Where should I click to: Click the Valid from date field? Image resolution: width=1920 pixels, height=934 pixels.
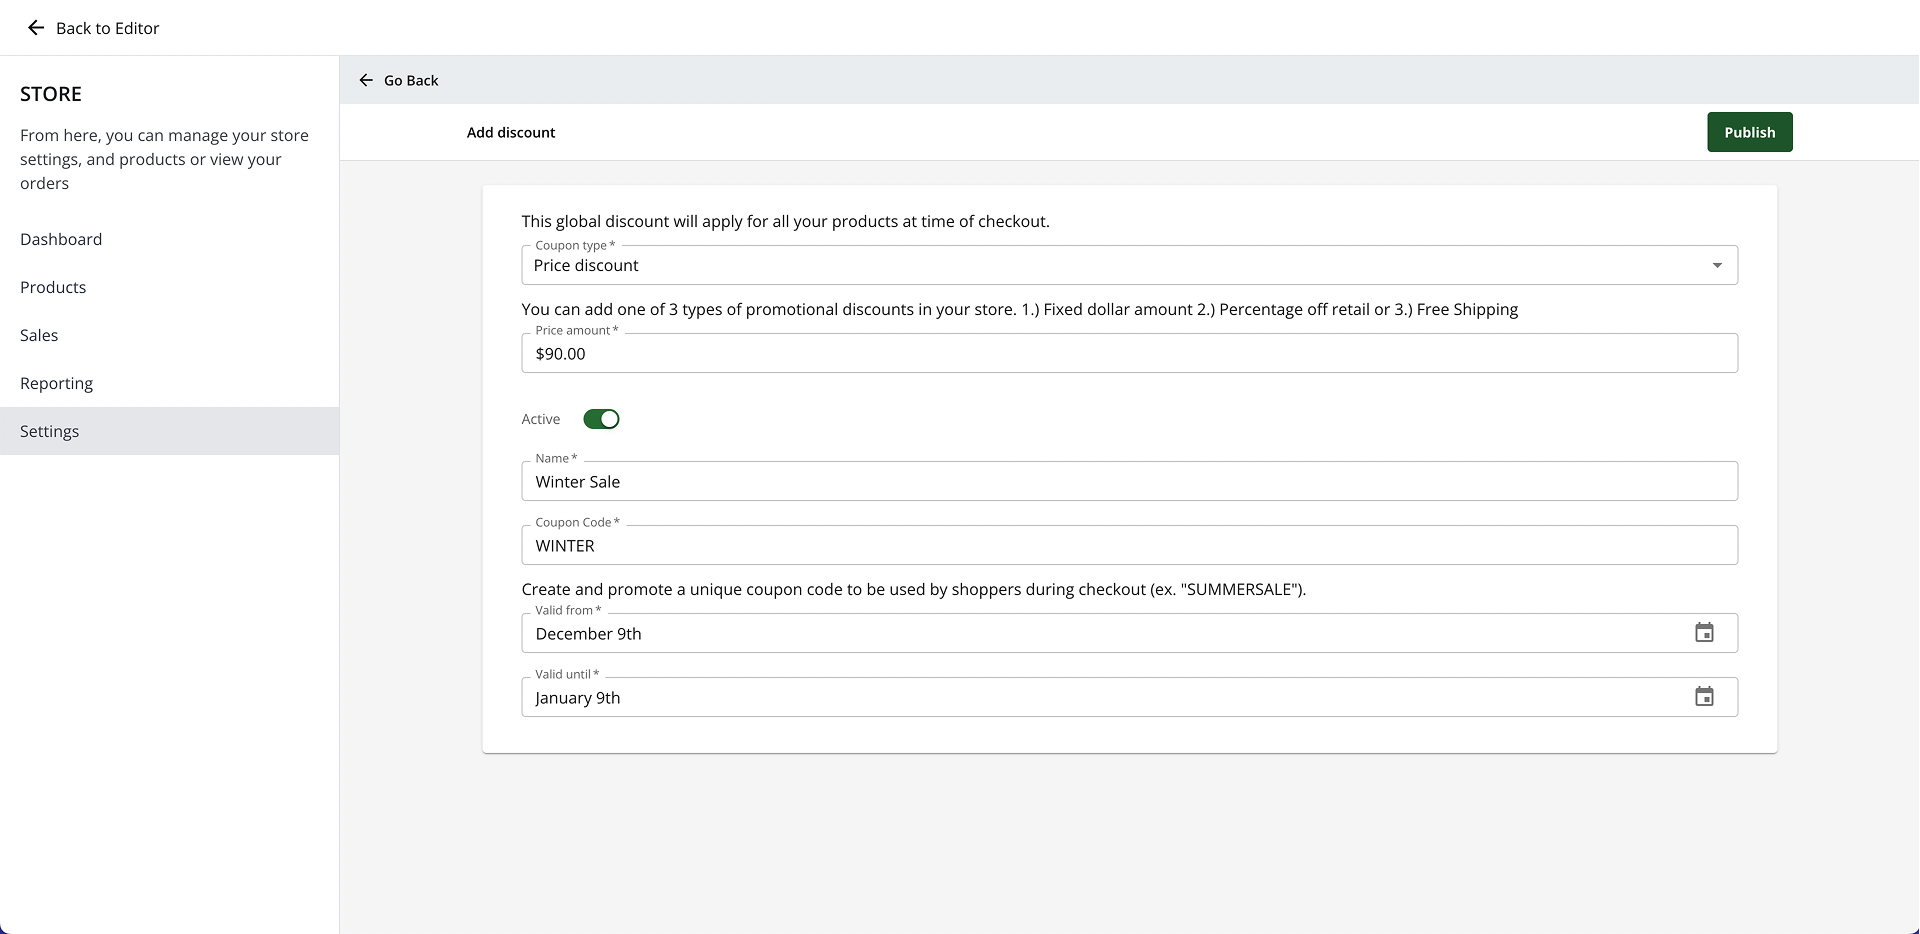pyautogui.click(x=1100, y=633)
